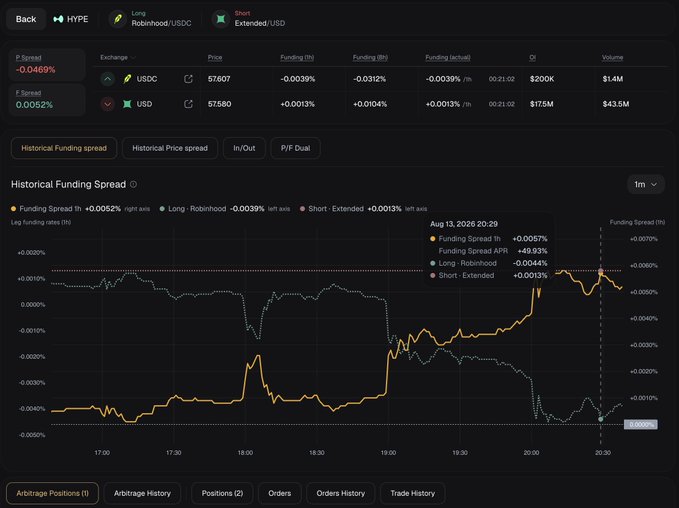
Task: Open Short Extended/USD market selector
Action: click(x=249, y=19)
